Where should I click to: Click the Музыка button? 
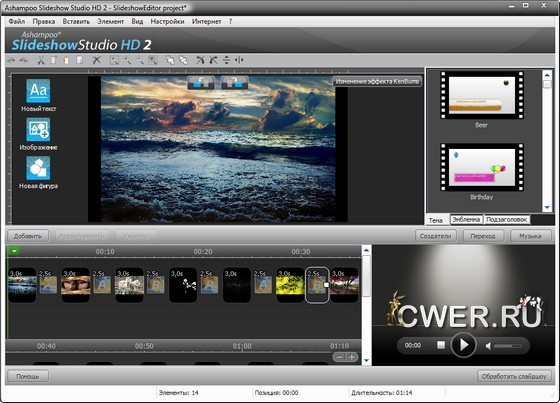(530, 236)
